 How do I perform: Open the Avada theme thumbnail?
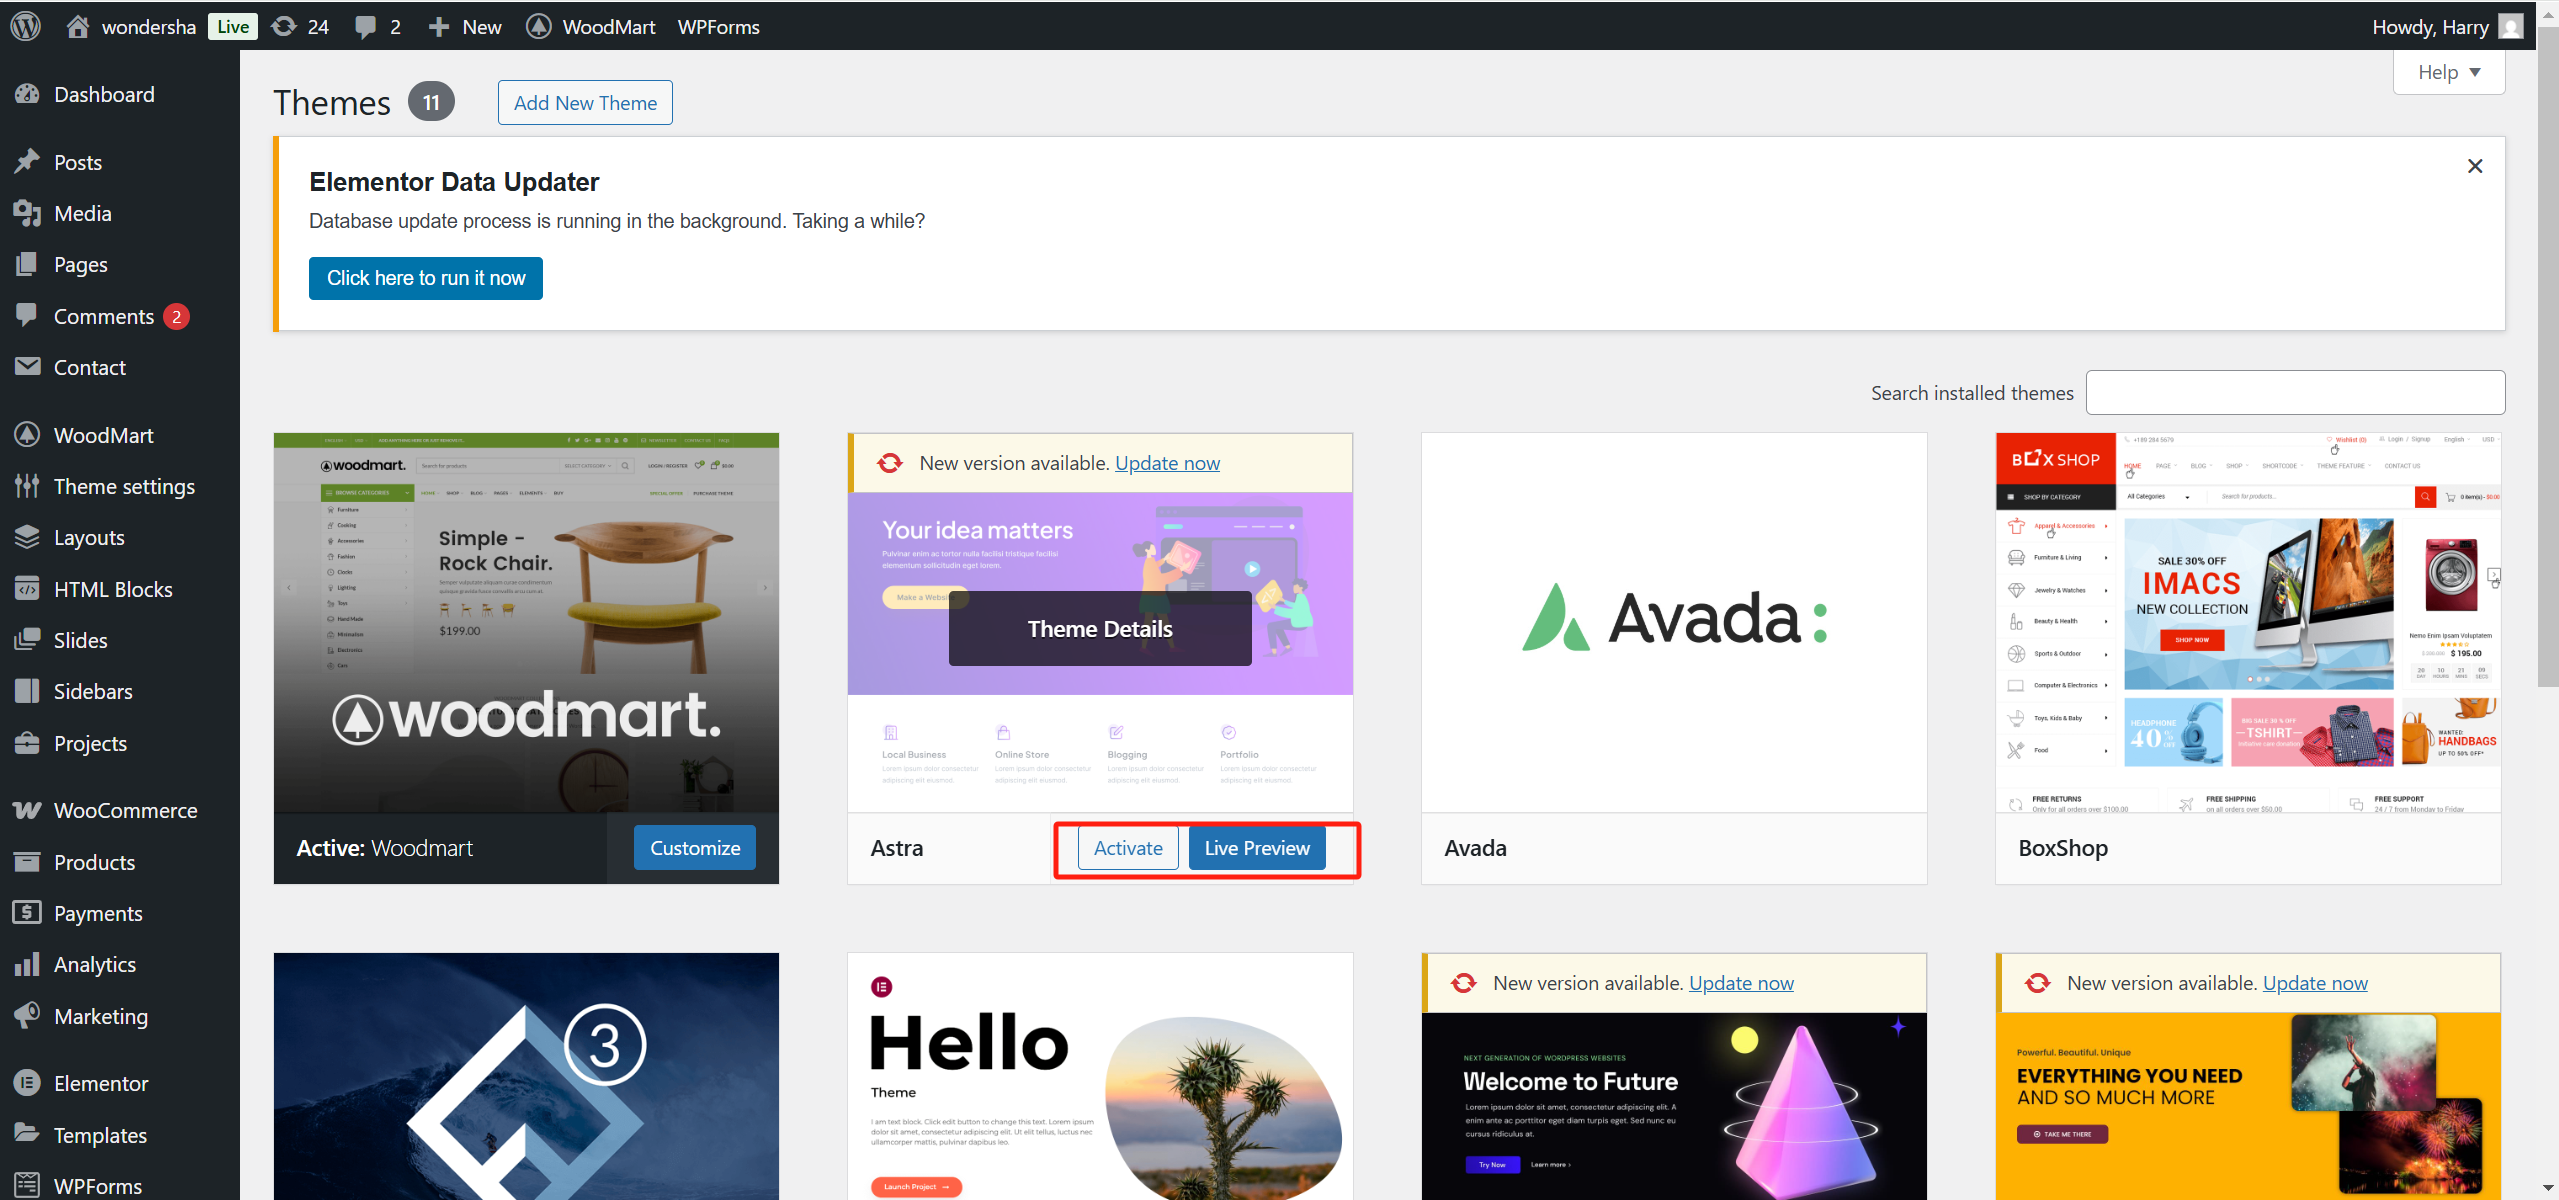pyautogui.click(x=1673, y=621)
